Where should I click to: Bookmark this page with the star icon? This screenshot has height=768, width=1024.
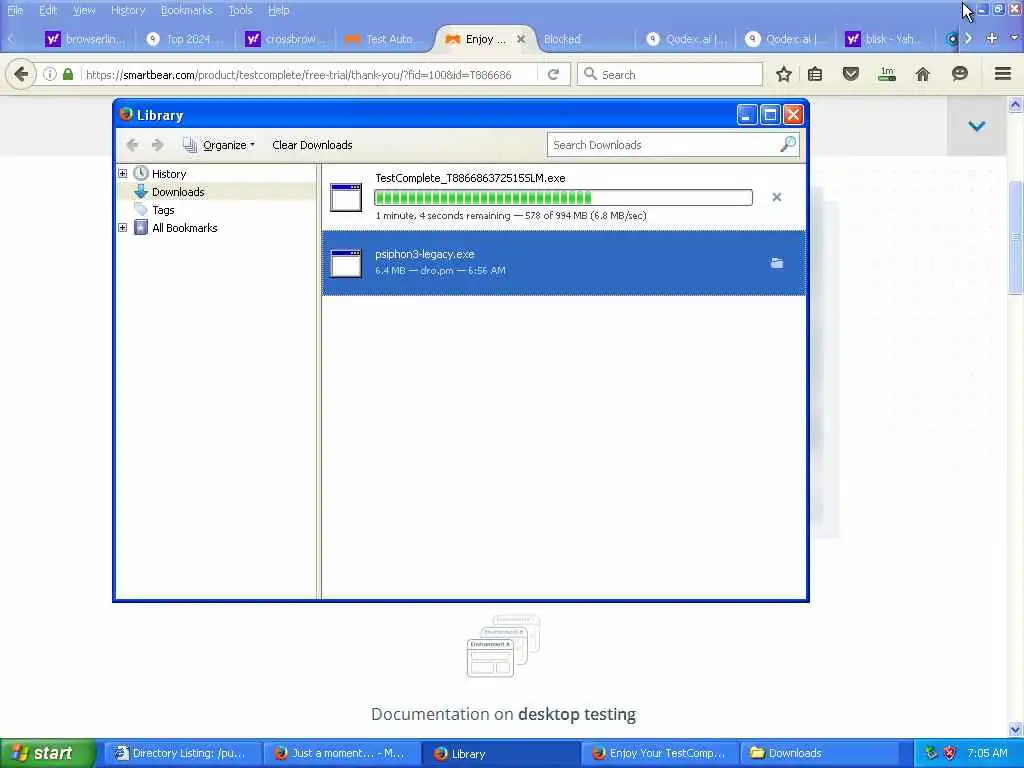click(x=784, y=74)
